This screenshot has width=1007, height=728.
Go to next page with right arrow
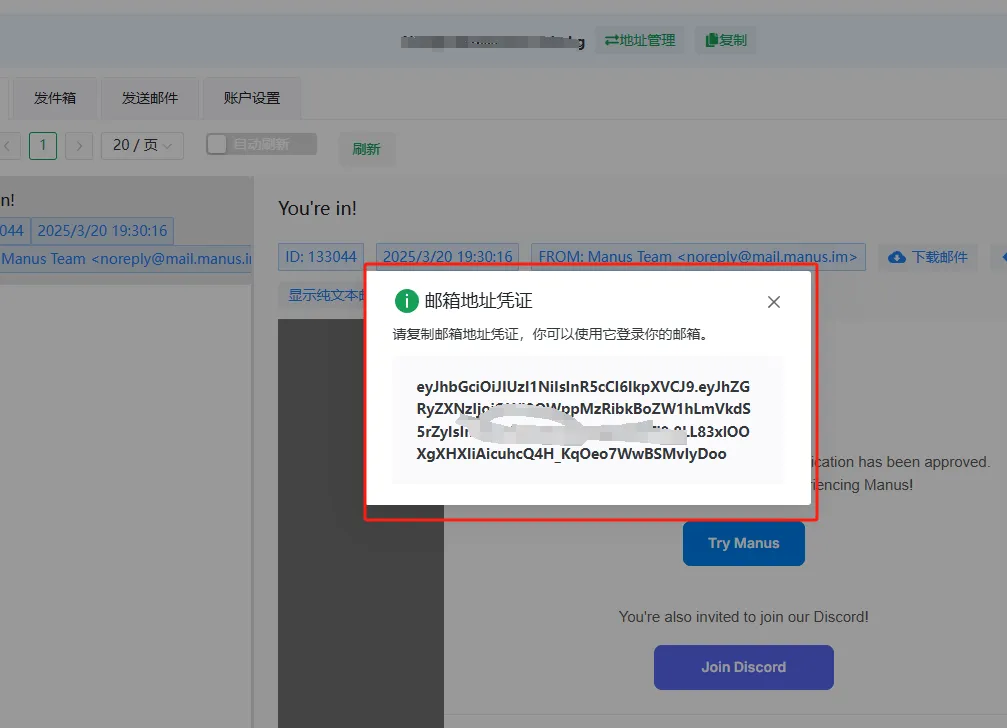click(79, 146)
